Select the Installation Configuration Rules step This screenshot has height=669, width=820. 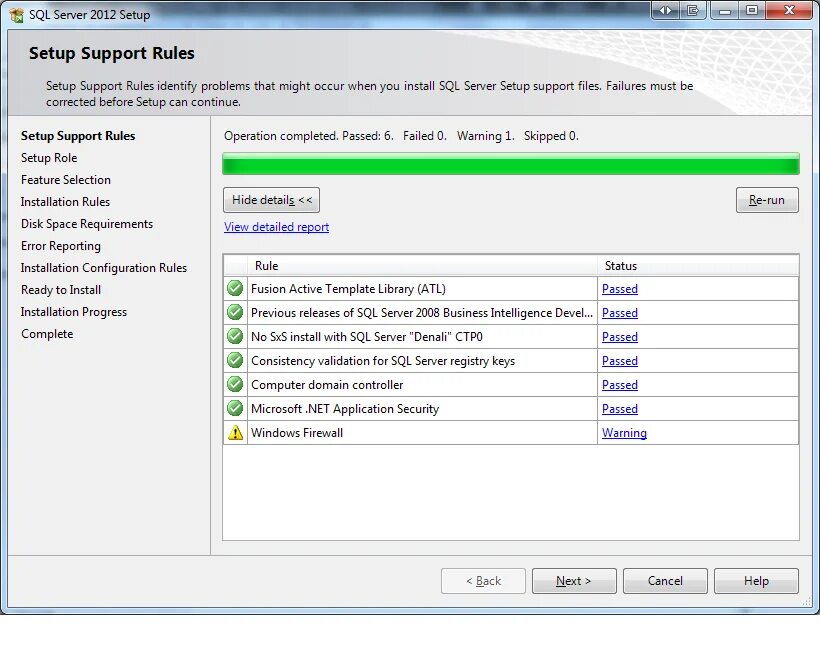point(104,268)
